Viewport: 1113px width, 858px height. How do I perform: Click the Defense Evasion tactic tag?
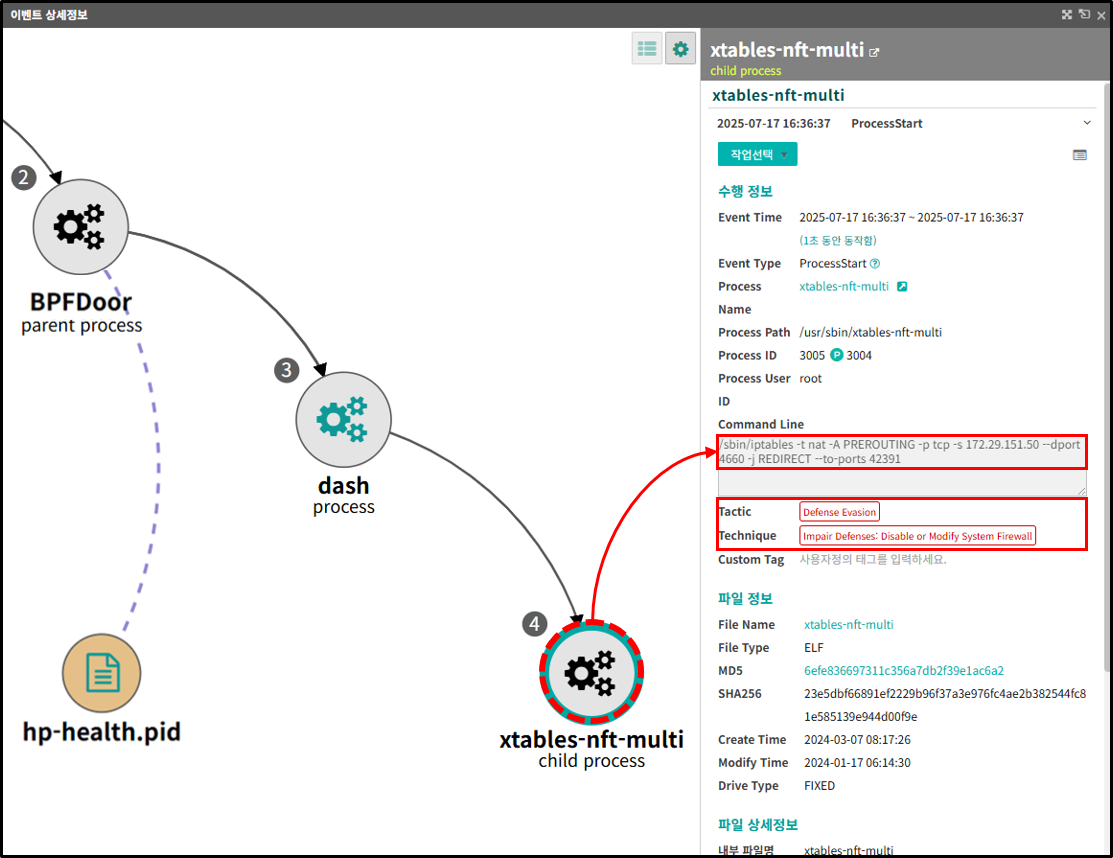coord(840,512)
